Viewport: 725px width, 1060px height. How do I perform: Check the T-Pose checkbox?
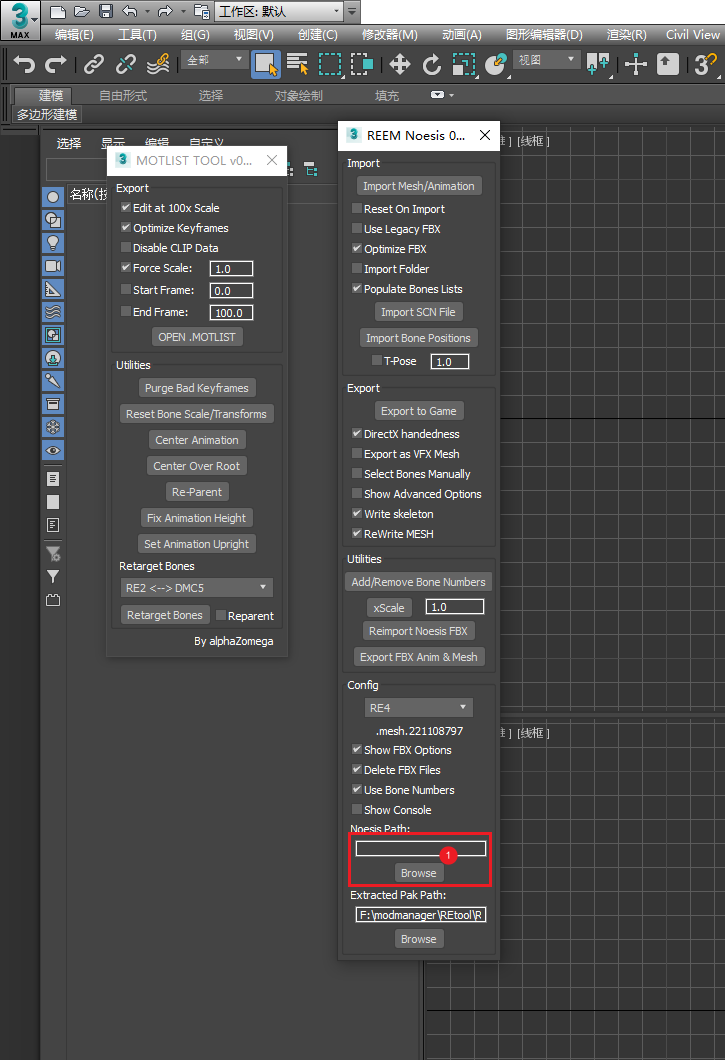(x=377, y=361)
